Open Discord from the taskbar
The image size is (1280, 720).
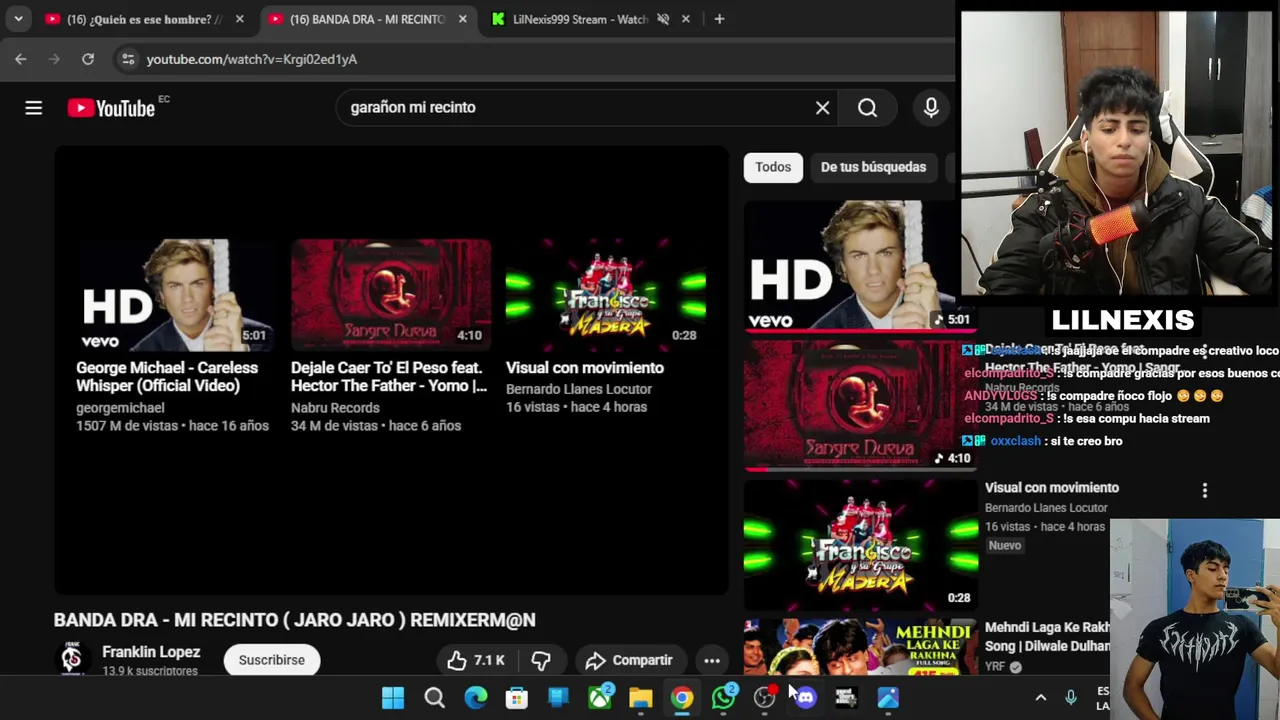(x=806, y=698)
